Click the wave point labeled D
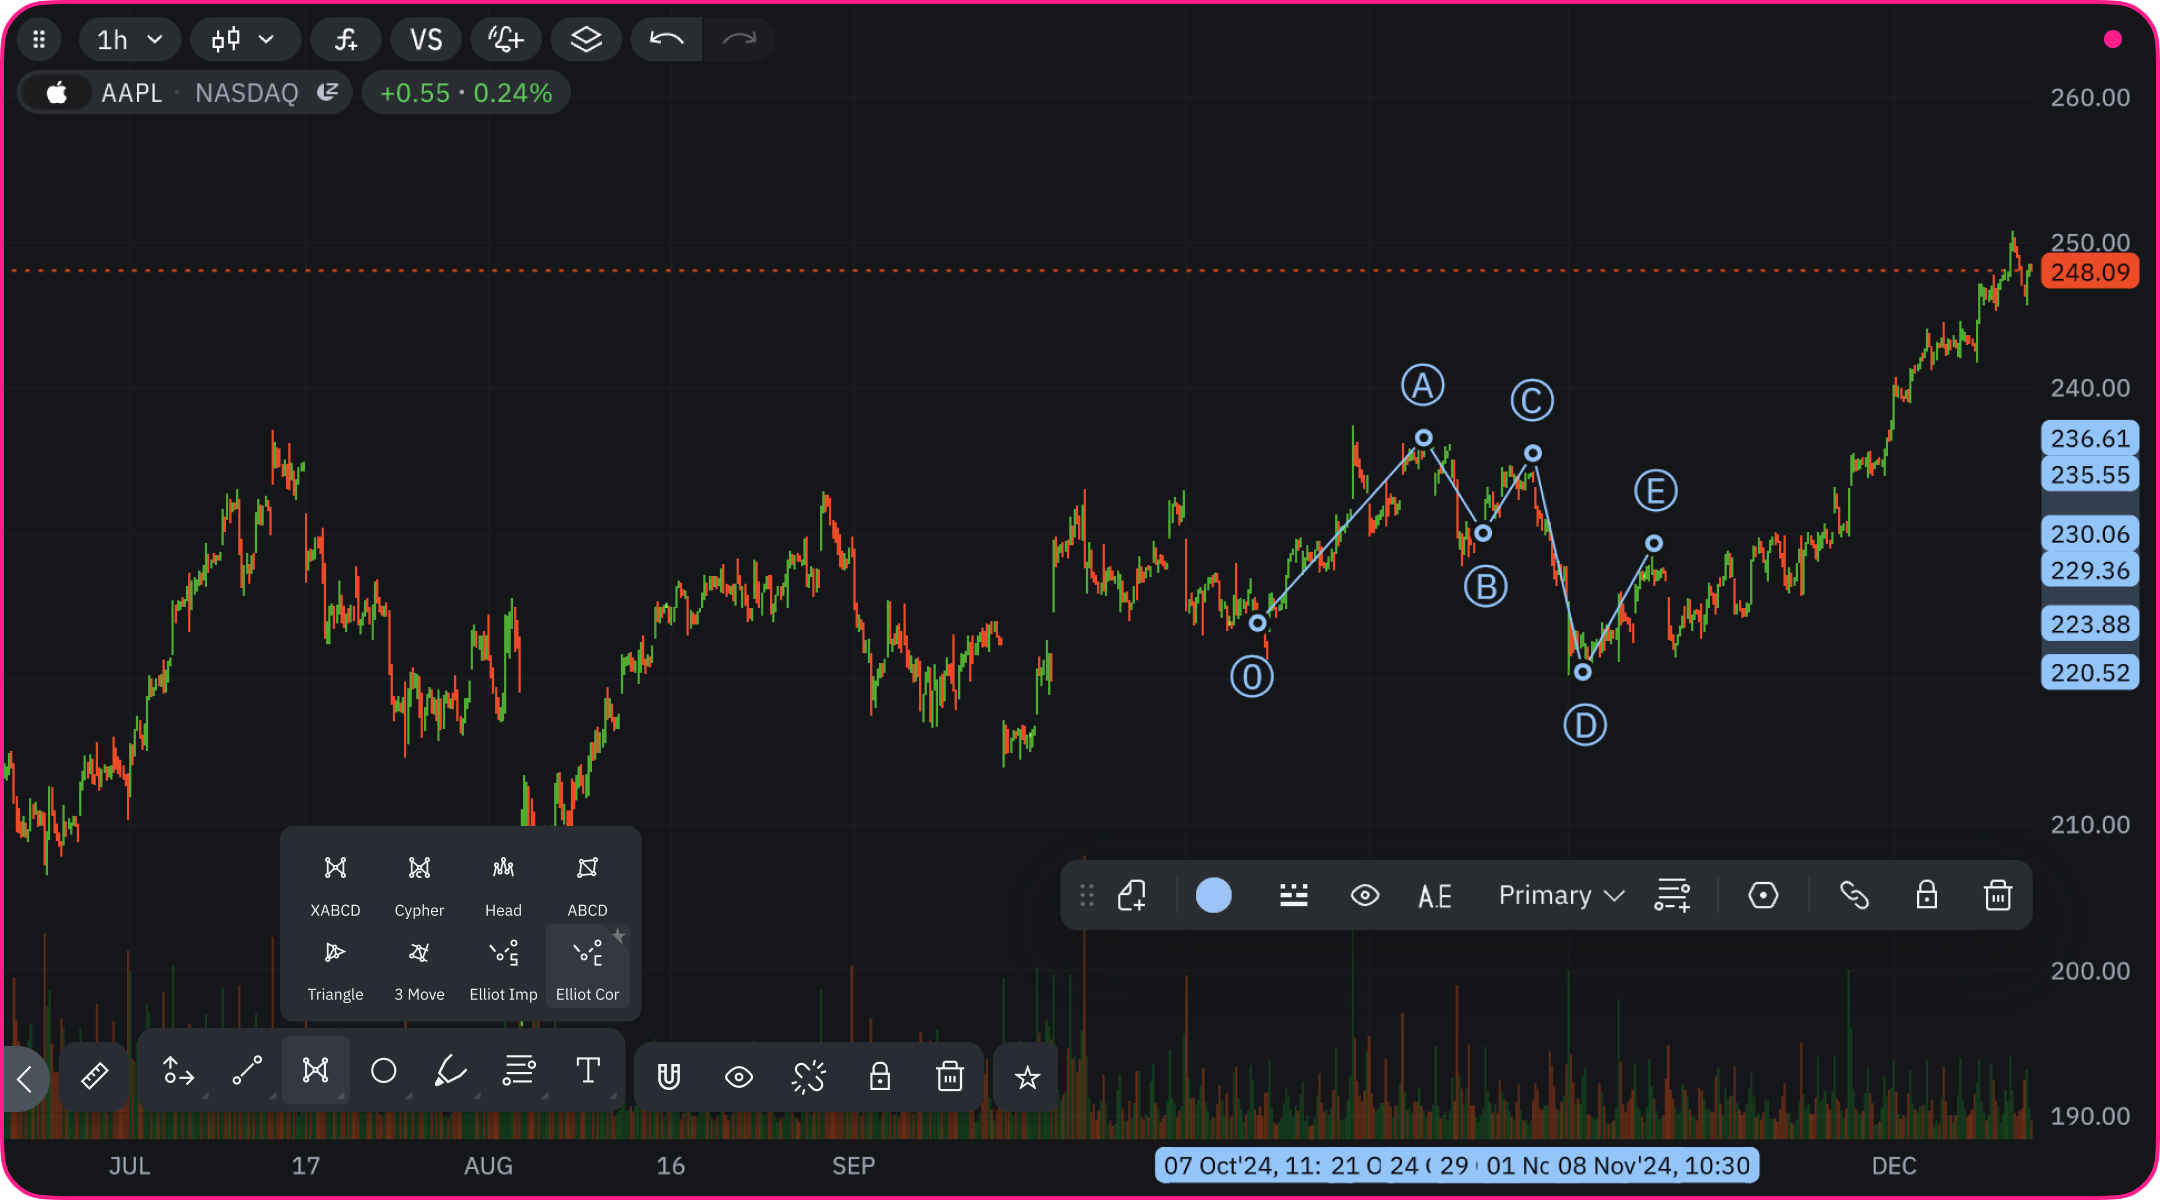The width and height of the screenshot is (2160, 1200). click(x=1582, y=672)
